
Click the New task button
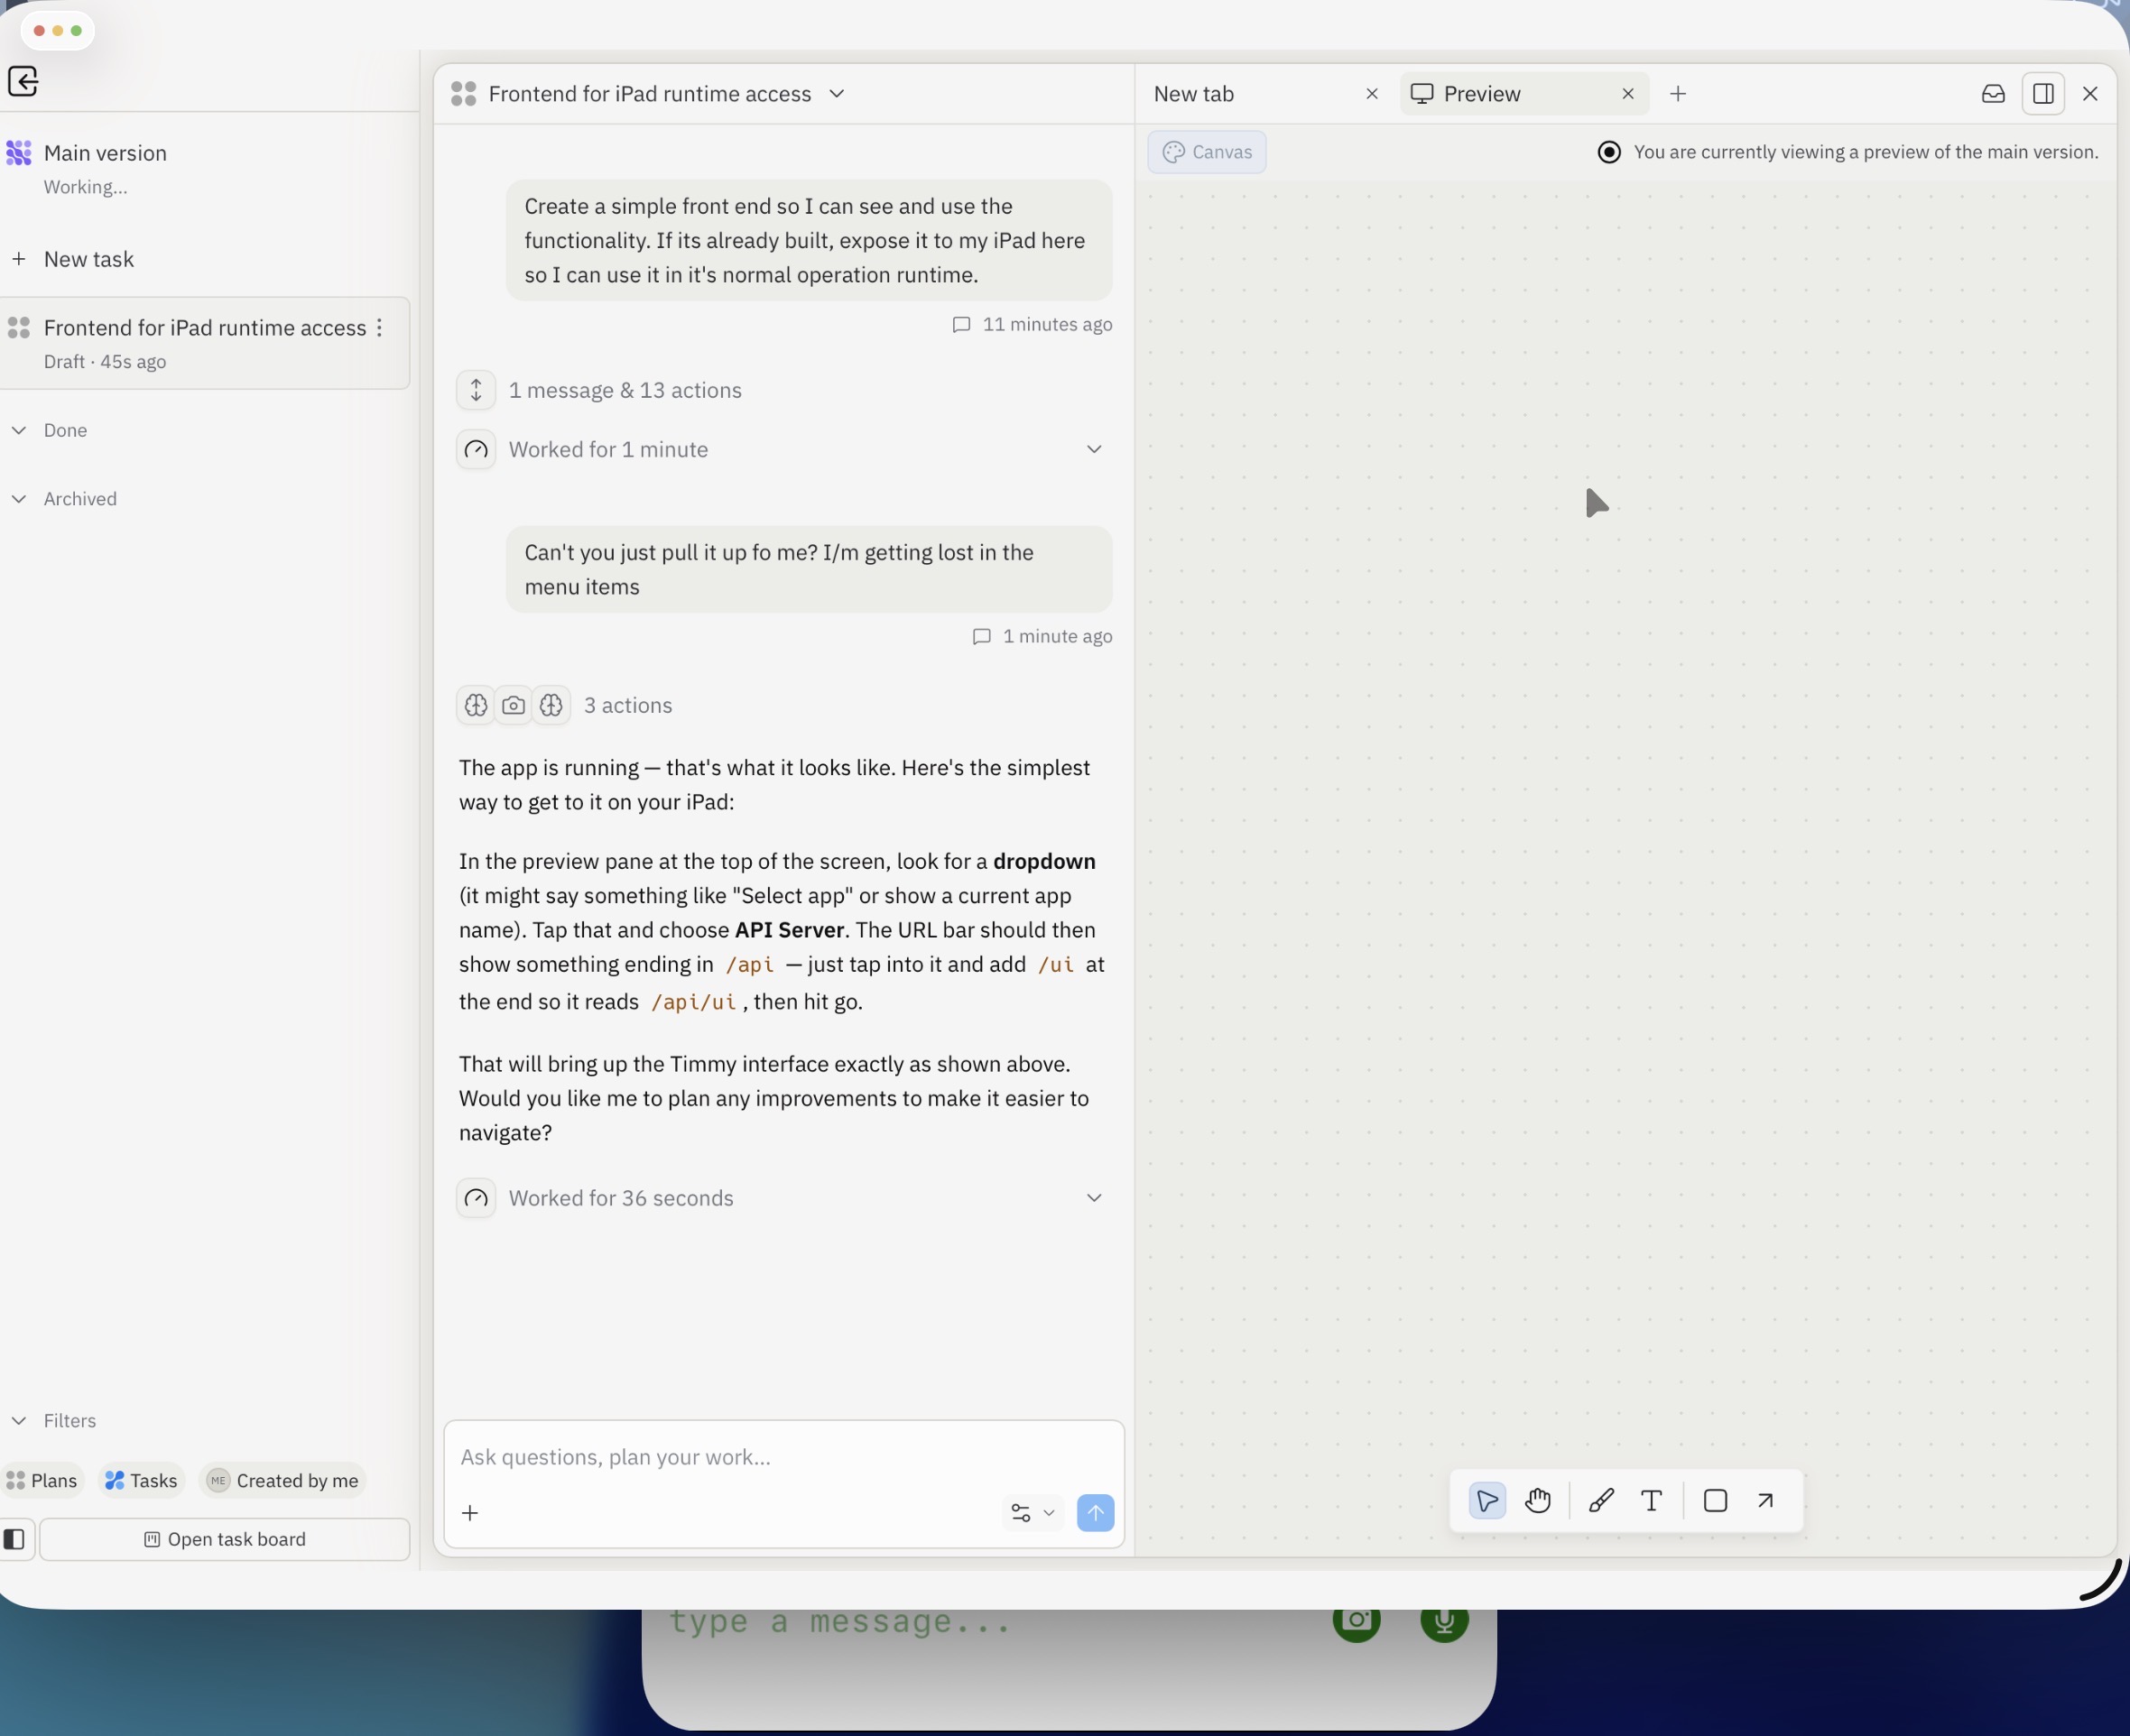click(88, 259)
